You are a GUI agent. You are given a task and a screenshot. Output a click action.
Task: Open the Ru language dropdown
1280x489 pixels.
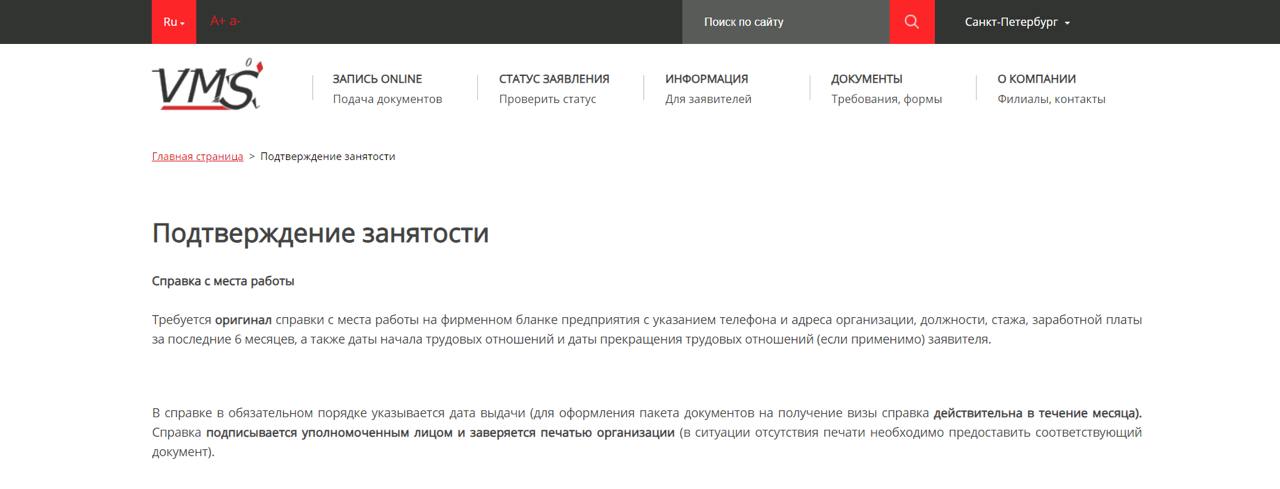(x=174, y=22)
